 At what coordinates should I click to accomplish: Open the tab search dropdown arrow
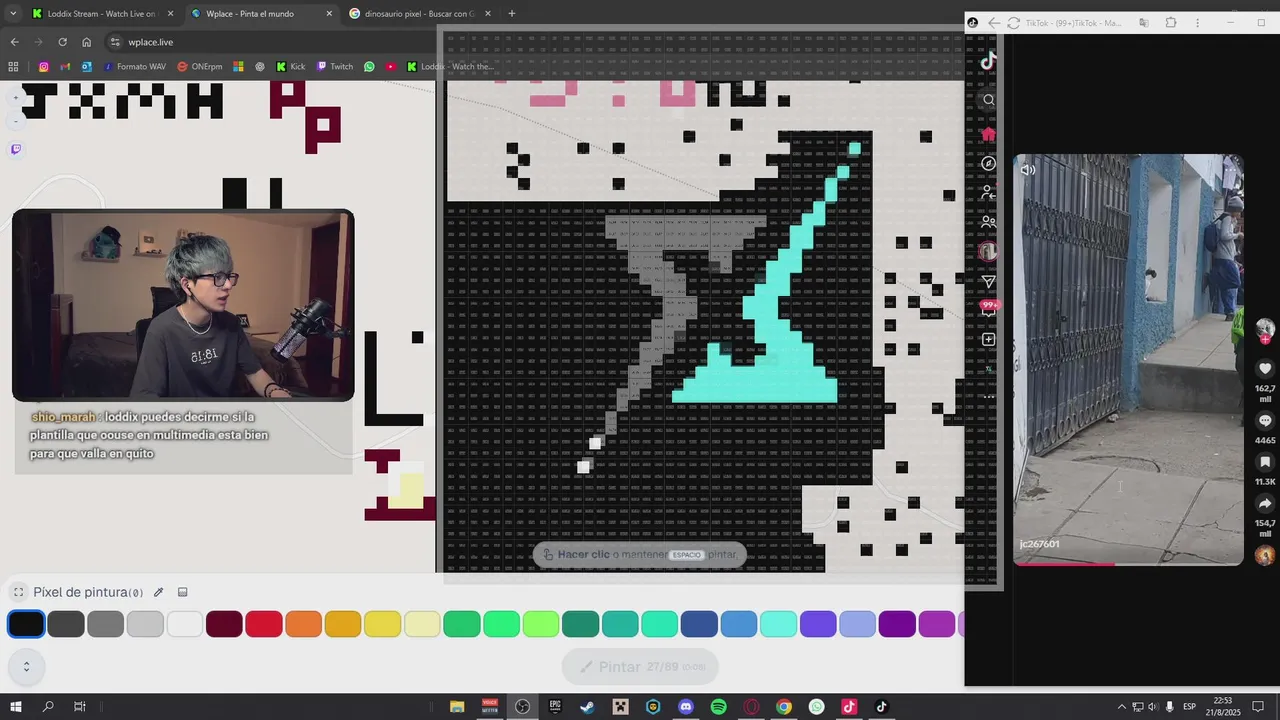pos(12,14)
